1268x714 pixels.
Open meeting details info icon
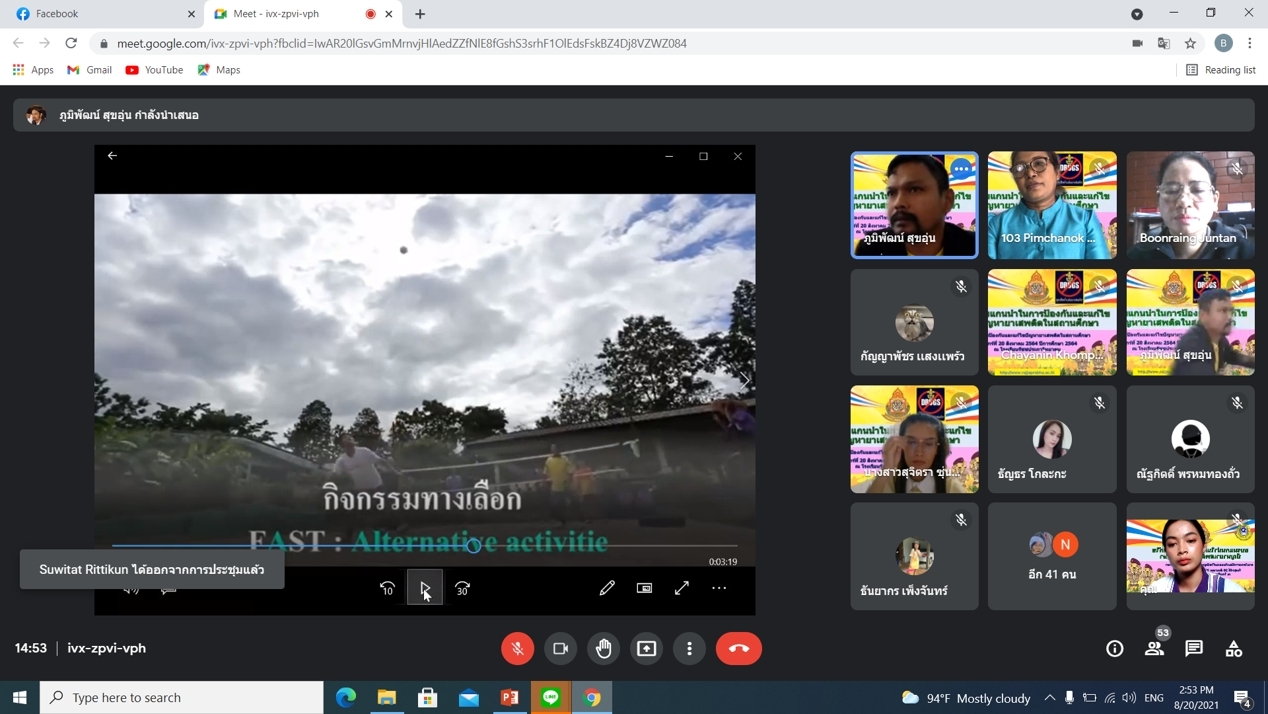(x=1114, y=648)
